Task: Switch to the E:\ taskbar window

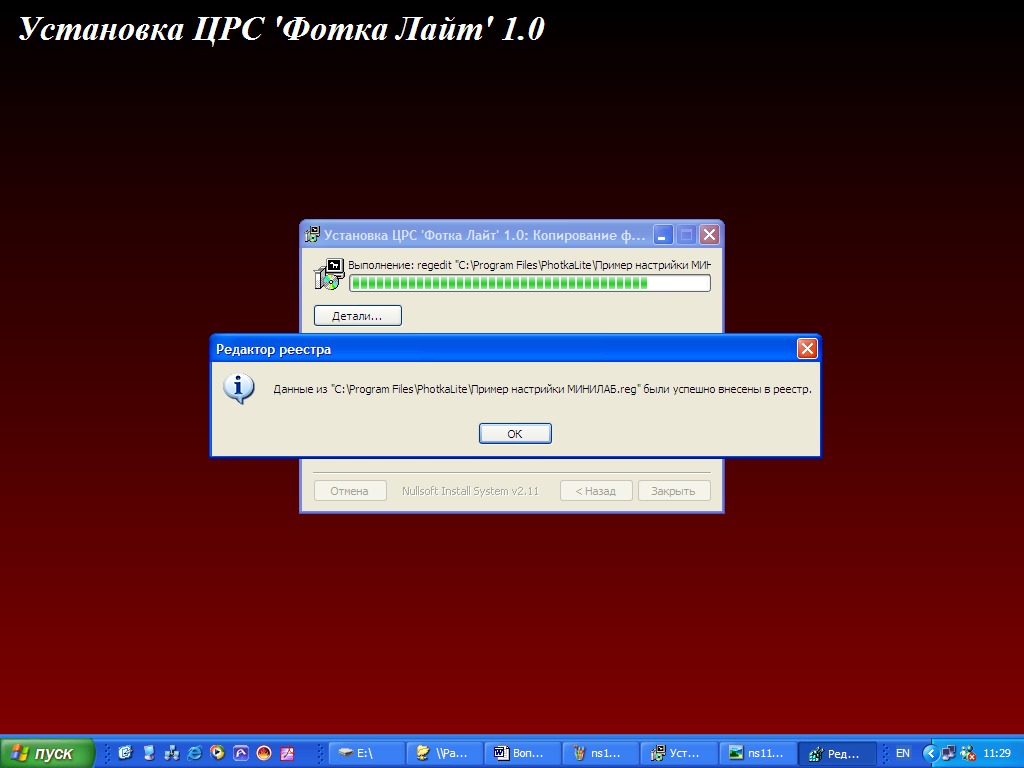Action: [366, 753]
